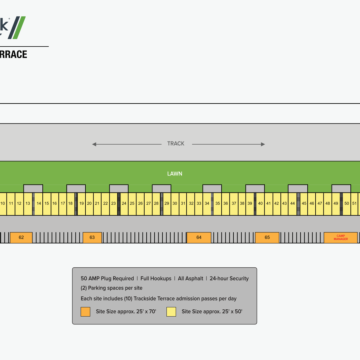
Task: Select orange site 64
Action: click(x=199, y=238)
